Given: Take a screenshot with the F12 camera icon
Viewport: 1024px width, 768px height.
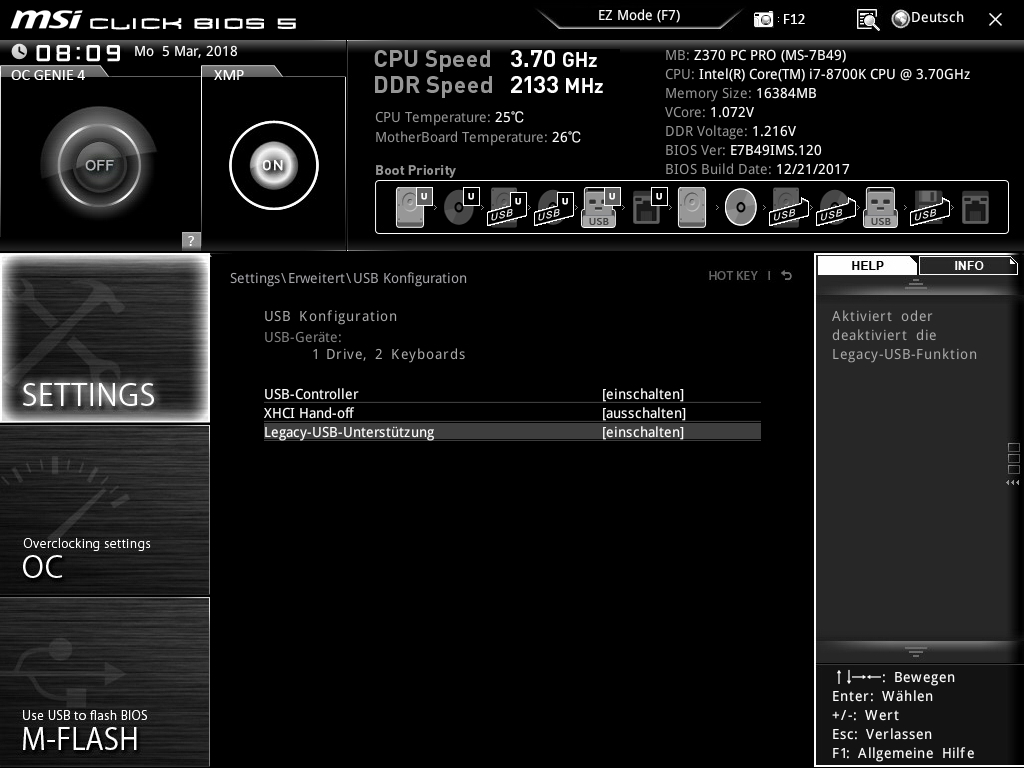Looking at the screenshot, I should click(x=763, y=19).
